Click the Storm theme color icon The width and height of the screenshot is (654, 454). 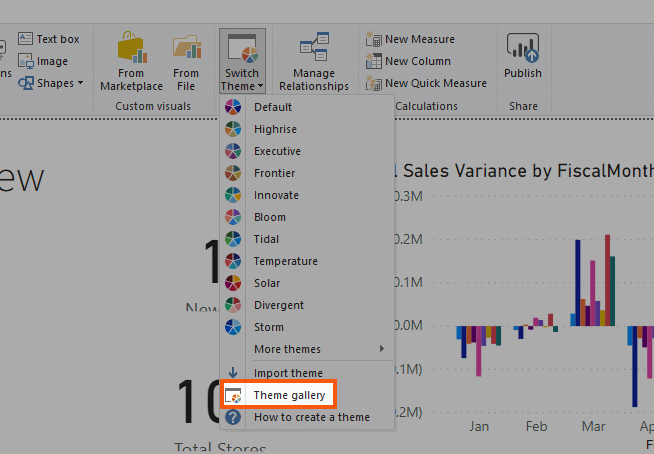tap(233, 327)
